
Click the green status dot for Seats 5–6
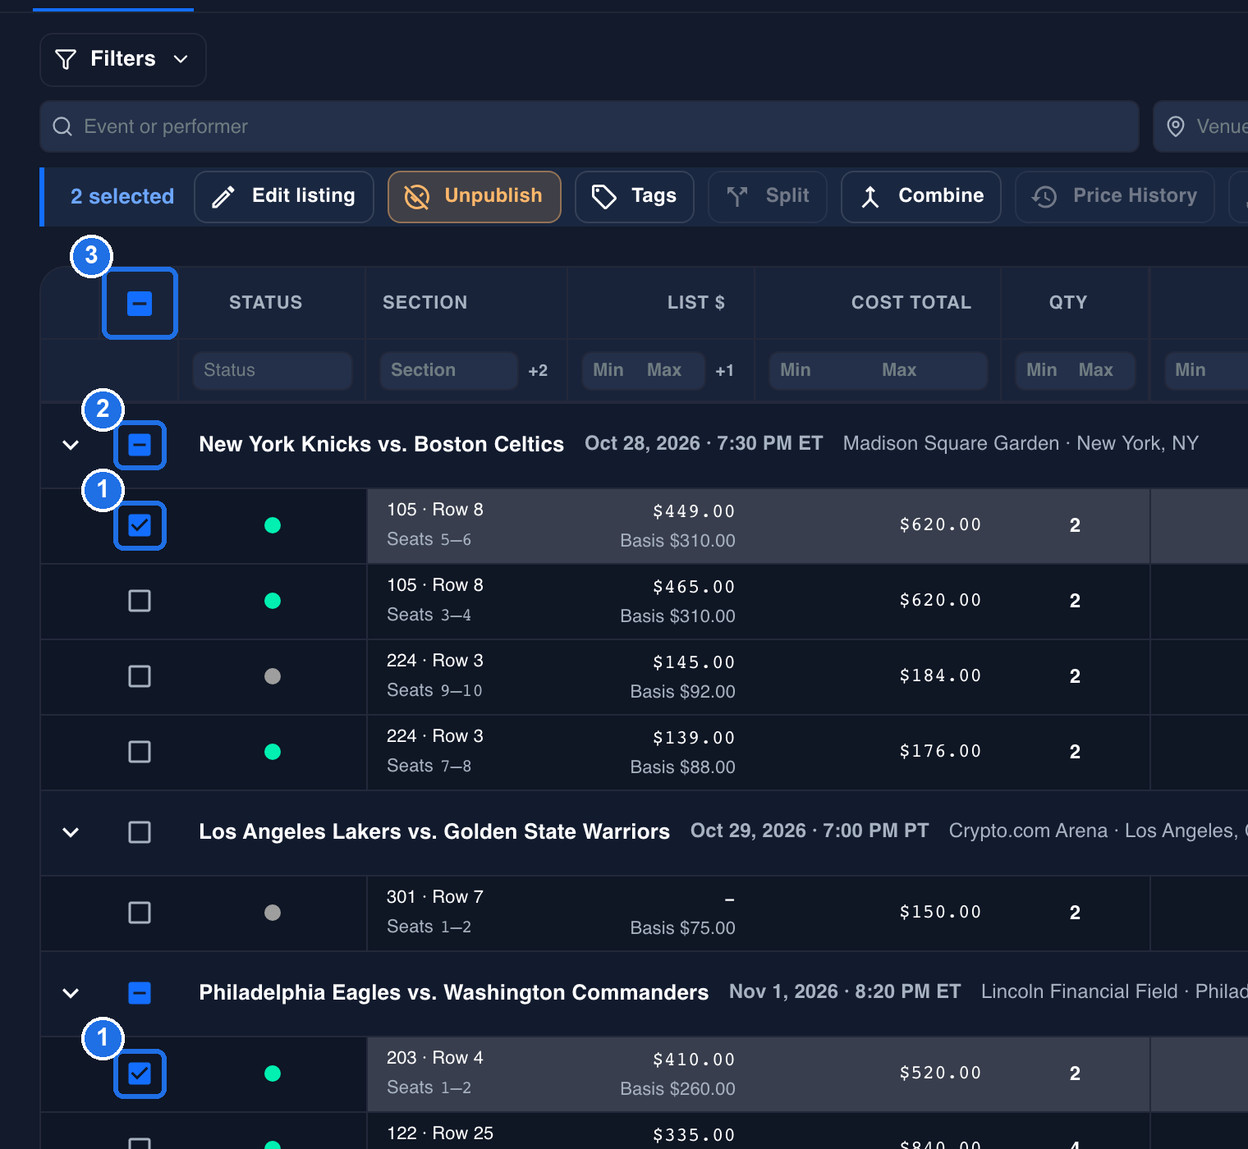[272, 525]
